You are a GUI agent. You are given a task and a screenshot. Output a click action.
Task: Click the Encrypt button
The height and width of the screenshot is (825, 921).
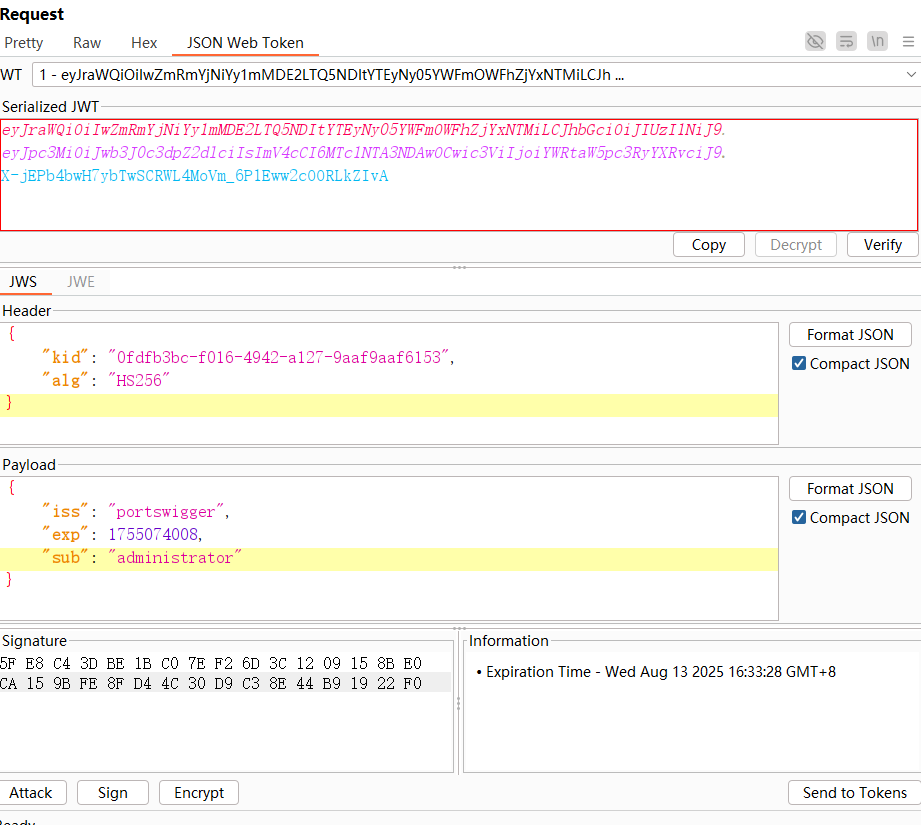click(199, 793)
